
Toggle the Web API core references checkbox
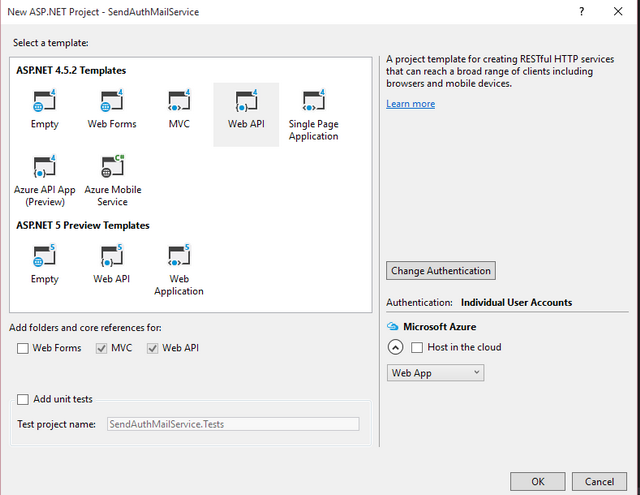coord(152,348)
